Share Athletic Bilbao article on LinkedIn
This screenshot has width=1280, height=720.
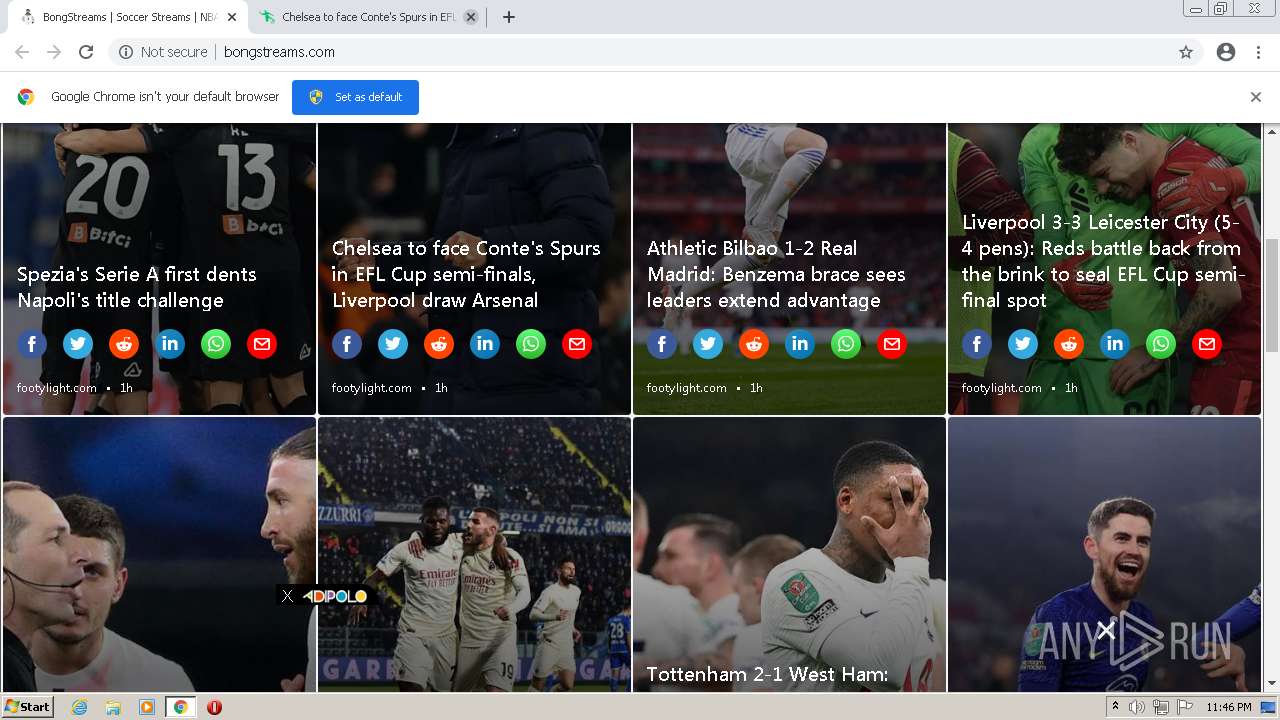(x=800, y=344)
